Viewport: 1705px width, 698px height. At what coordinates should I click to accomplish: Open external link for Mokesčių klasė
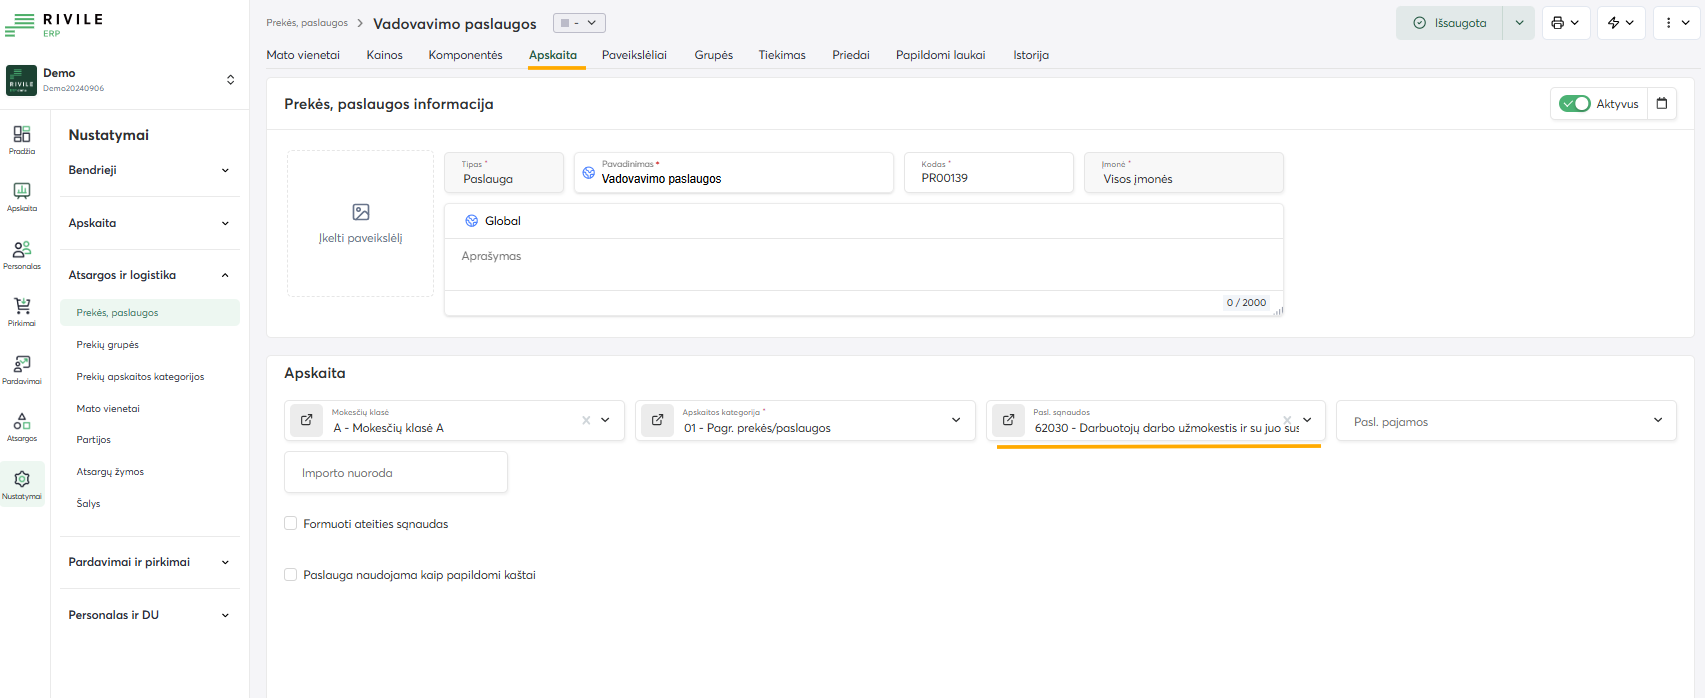306,421
